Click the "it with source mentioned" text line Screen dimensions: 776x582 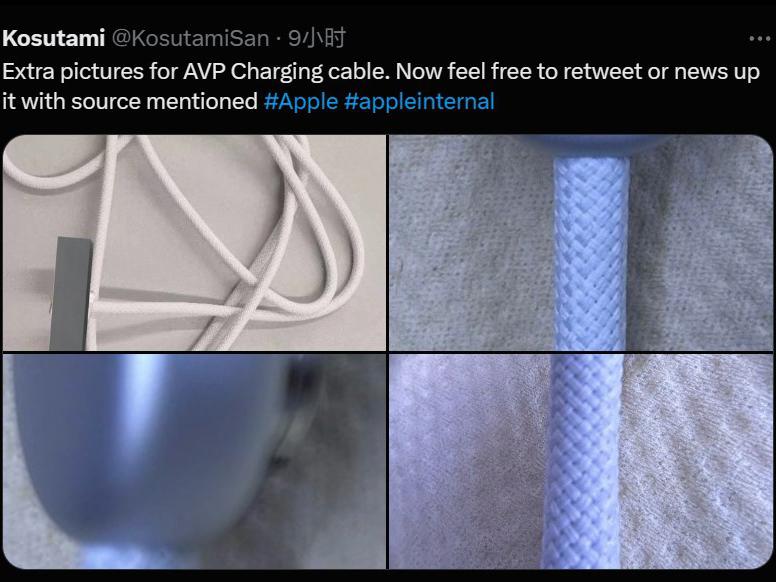(x=130, y=101)
